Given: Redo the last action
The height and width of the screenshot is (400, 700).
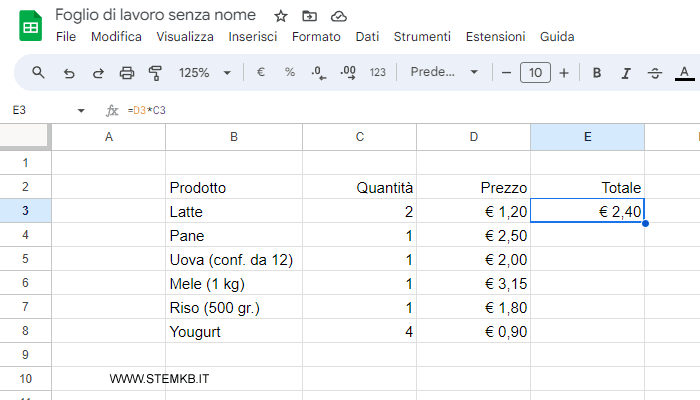Looking at the screenshot, I should point(97,72).
